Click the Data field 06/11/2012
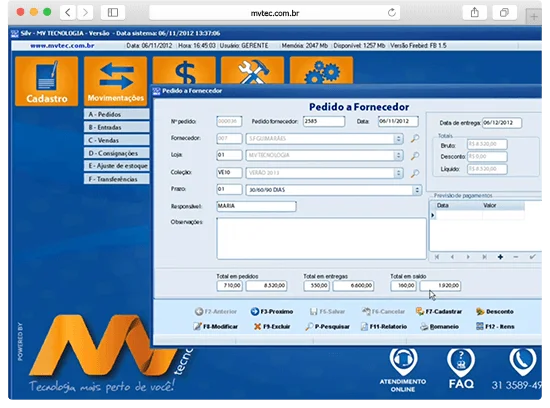 coord(398,121)
